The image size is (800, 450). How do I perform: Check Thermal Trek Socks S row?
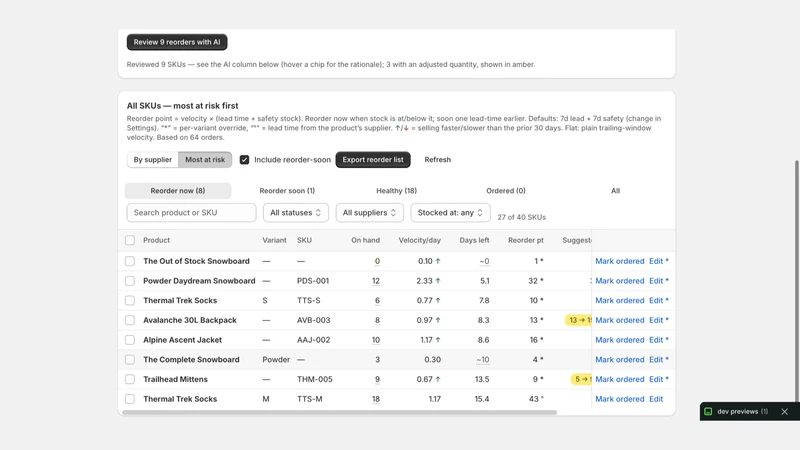[x=130, y=301]
